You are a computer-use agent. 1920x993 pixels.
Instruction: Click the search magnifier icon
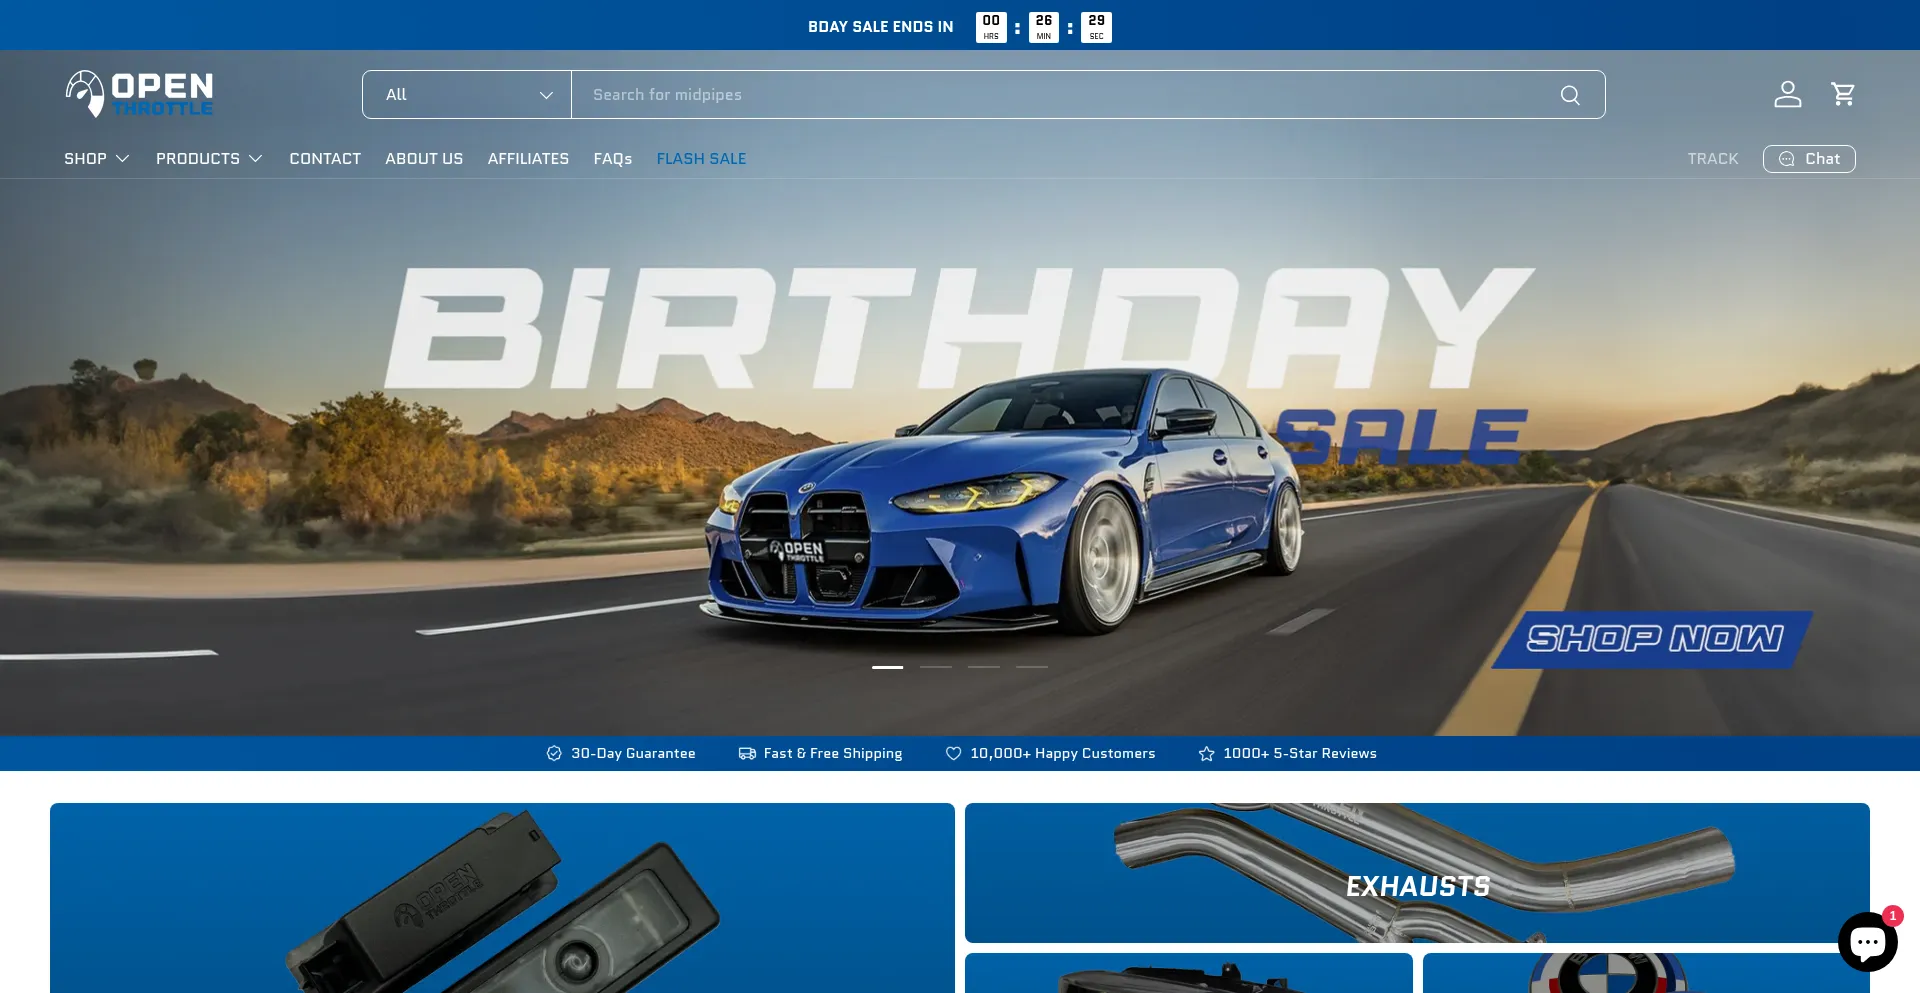coord(1570,95)
